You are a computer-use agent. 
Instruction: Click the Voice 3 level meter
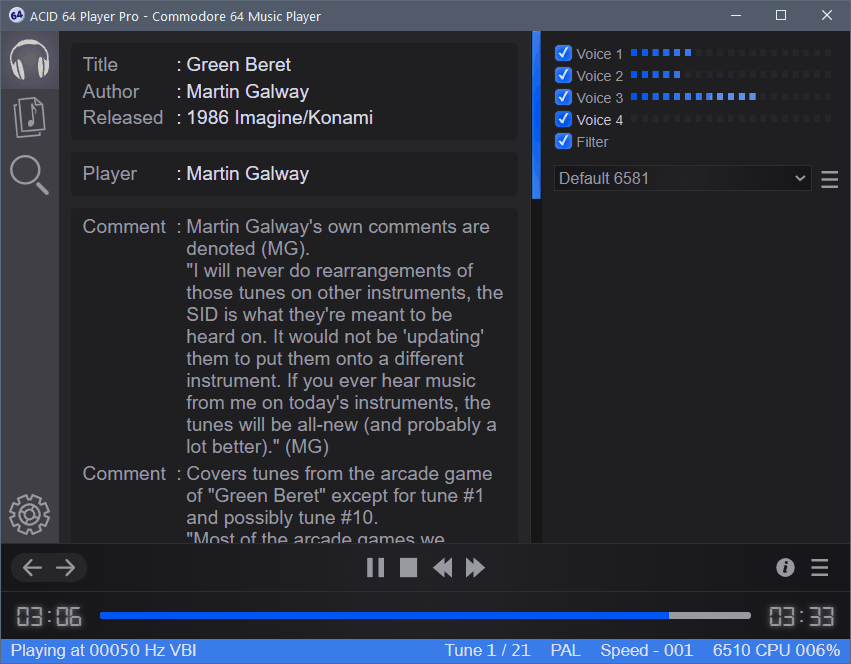tap(731, 97)
